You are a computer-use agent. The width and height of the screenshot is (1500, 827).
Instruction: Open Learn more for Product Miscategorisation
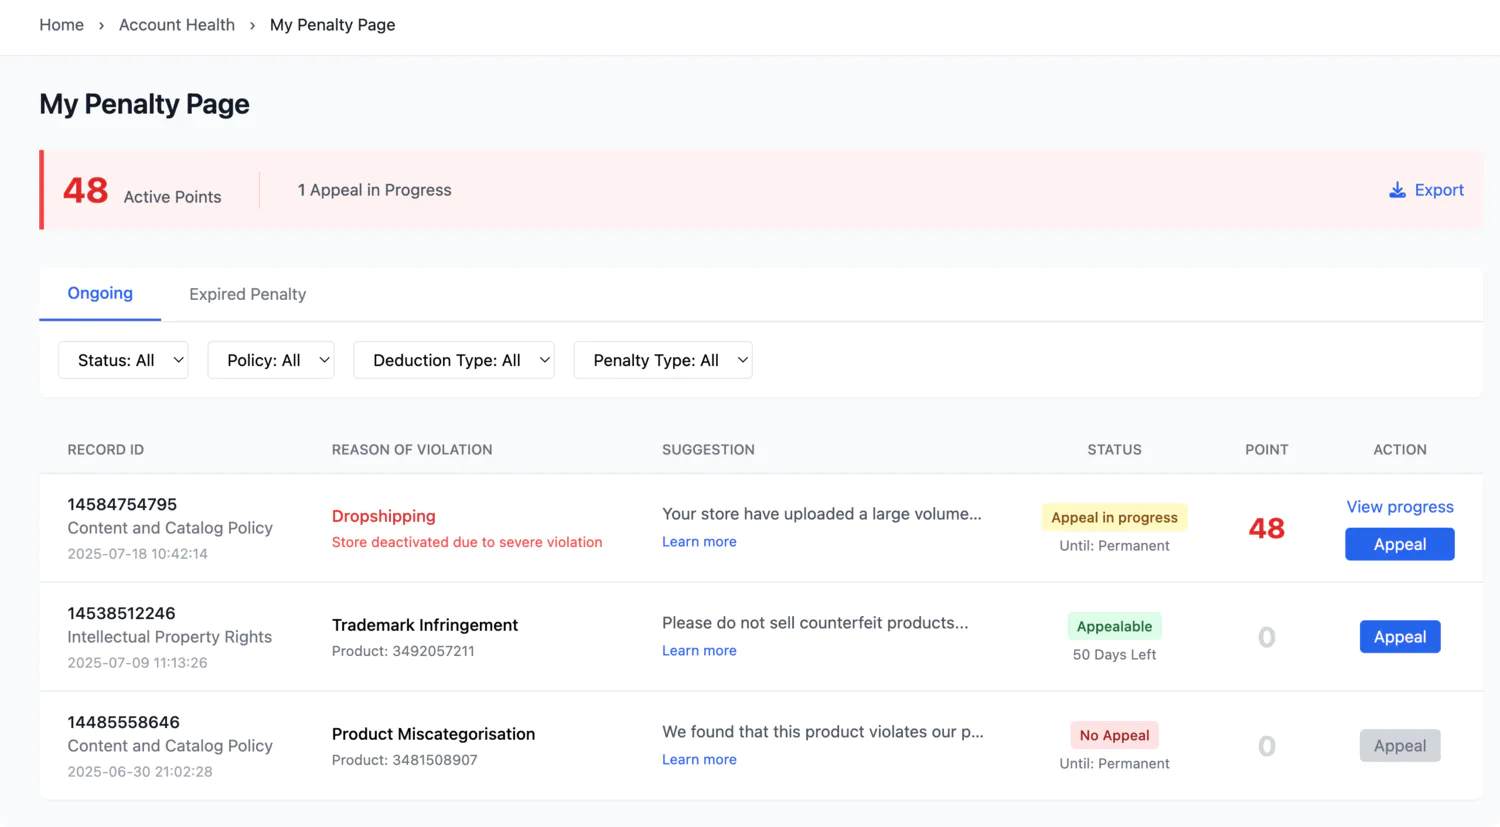pyautogui.click(x=699, y=760)
